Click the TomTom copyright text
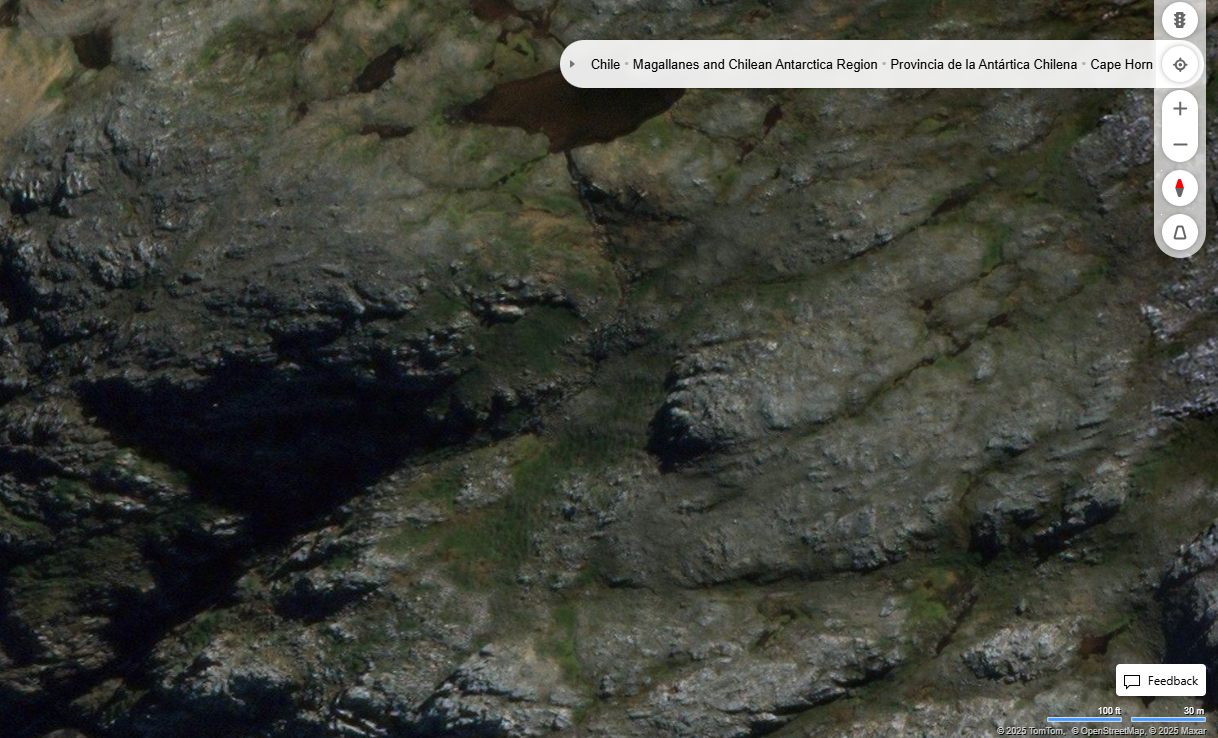 (1031, 731)
